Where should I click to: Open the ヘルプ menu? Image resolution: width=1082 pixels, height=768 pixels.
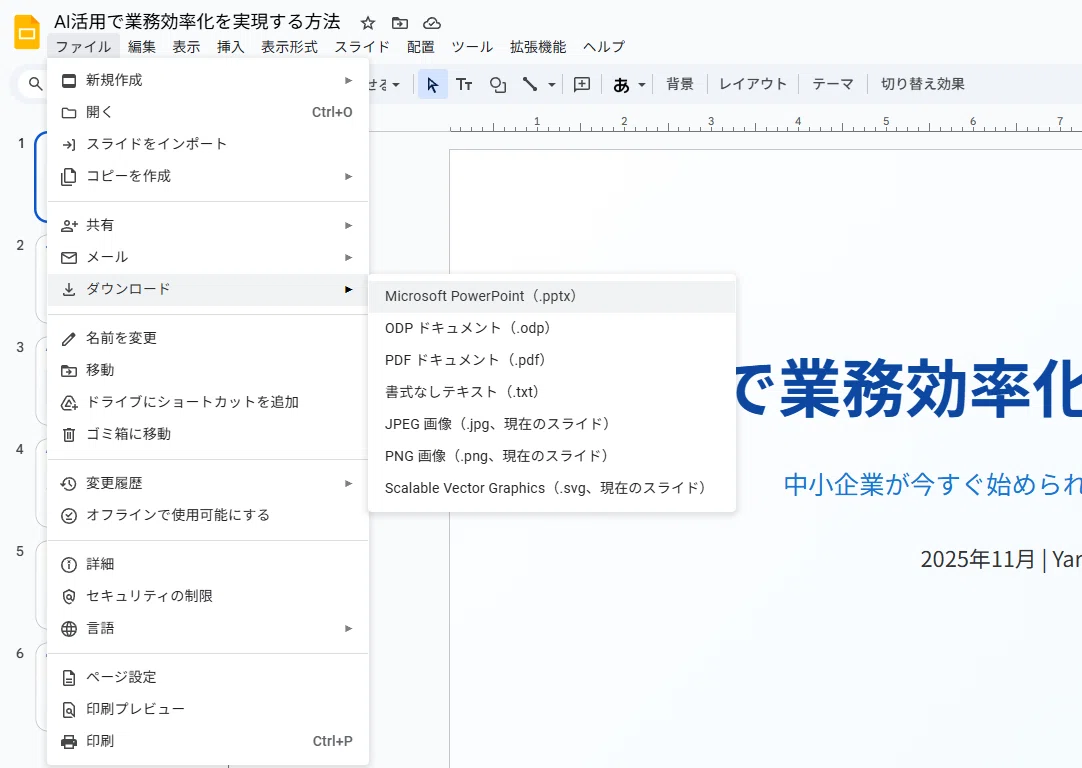pyautogui.click(x=604, y=46)
